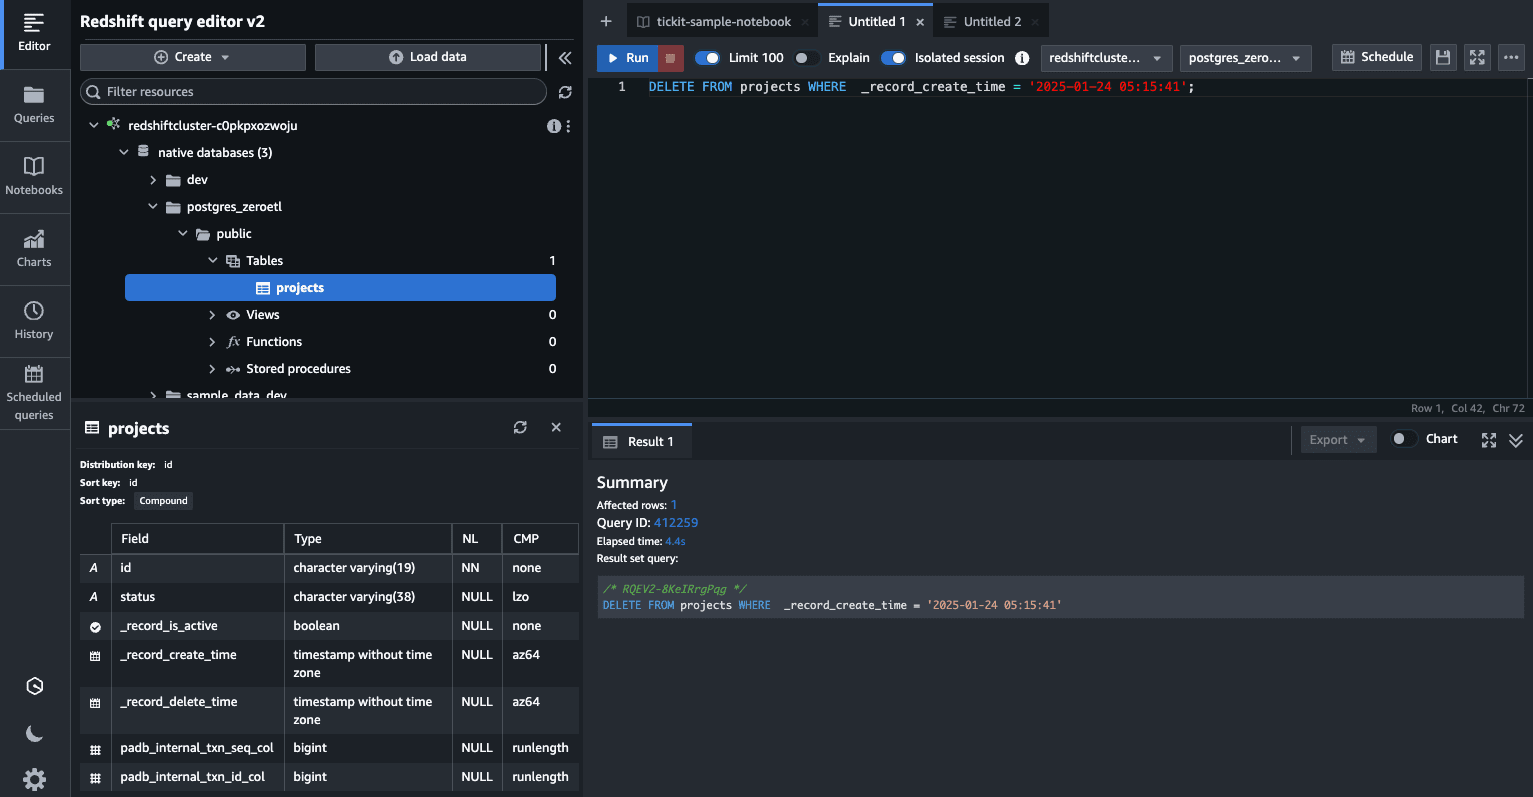Open the redshiftcluste… cluster selector dropdown
This screenshot has height=797, width=1533.
tap(1106, 58)
